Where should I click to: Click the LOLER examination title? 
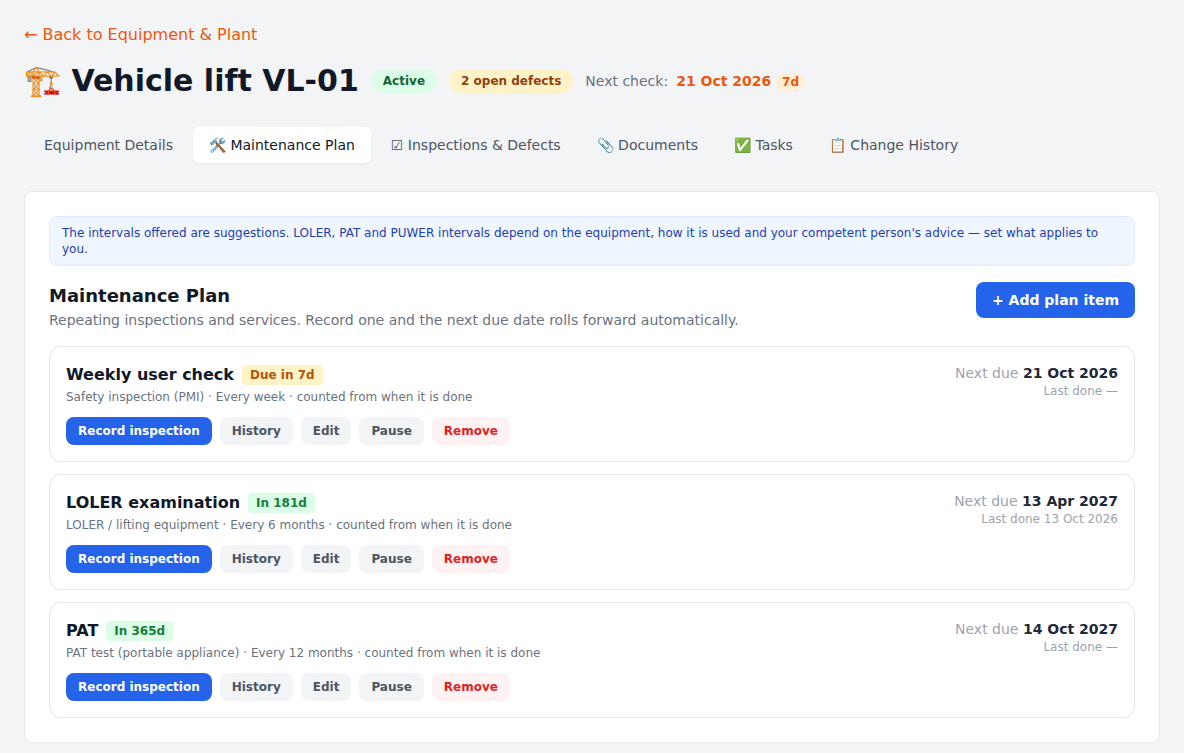pos(153,502)
